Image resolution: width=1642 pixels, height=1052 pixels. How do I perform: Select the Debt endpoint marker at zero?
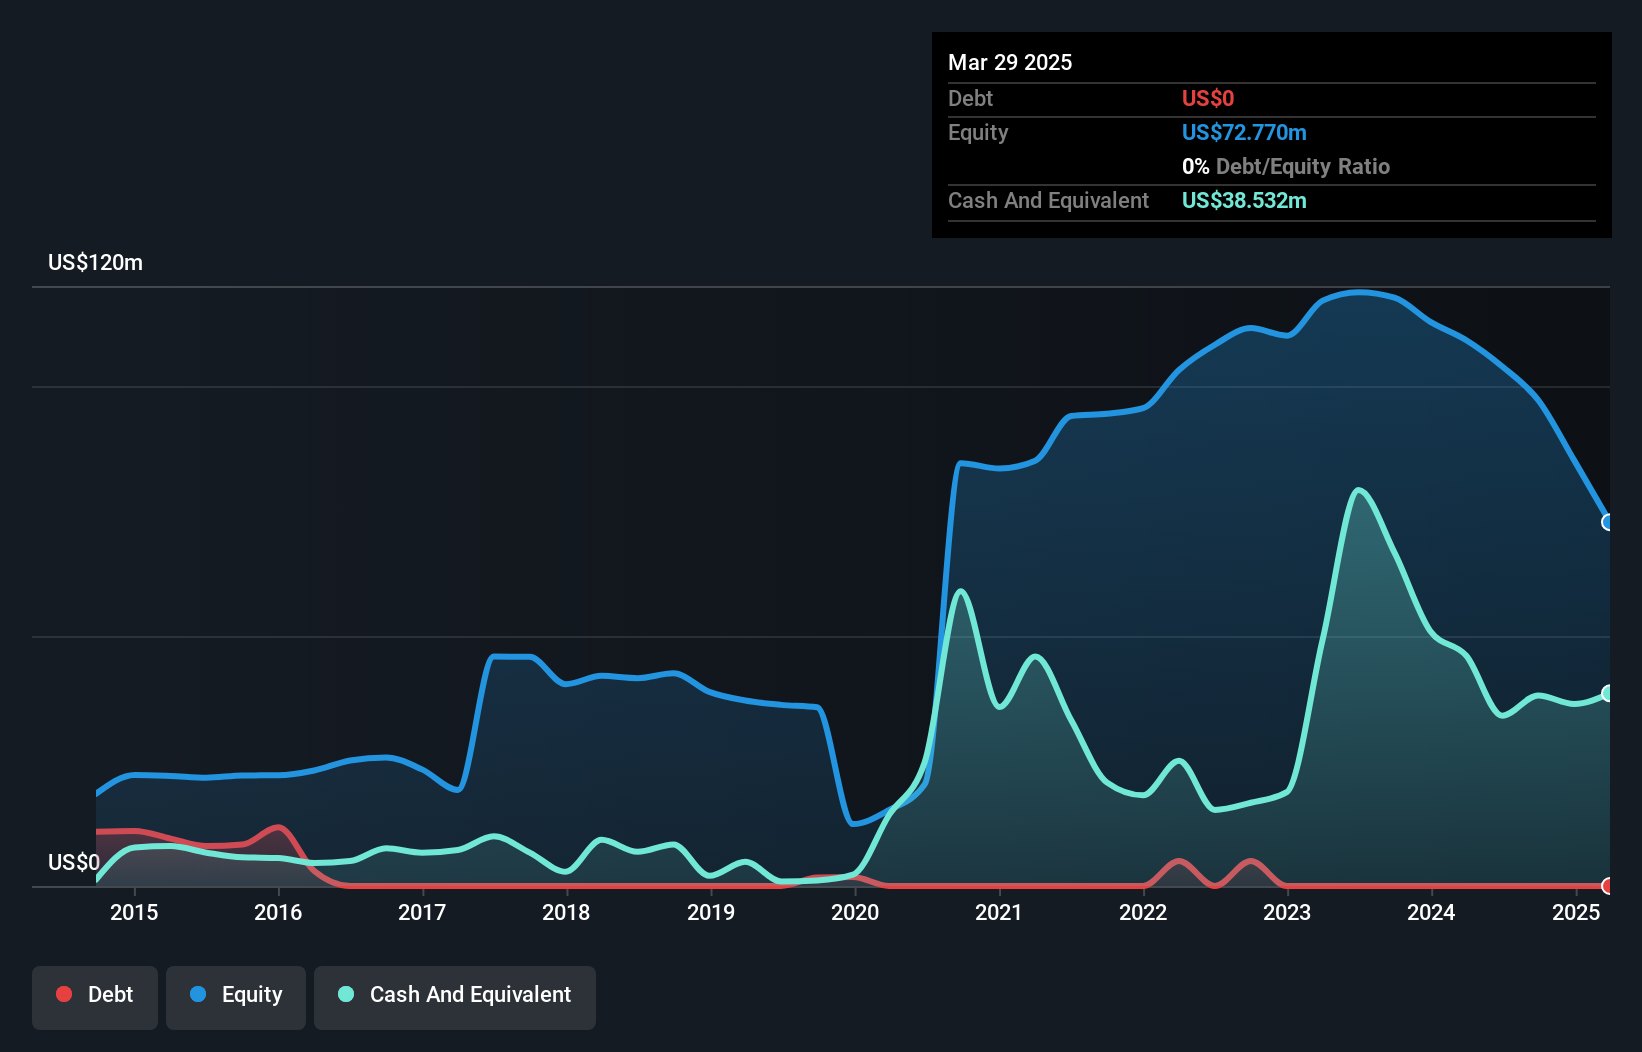click(x=1608, y=886)
